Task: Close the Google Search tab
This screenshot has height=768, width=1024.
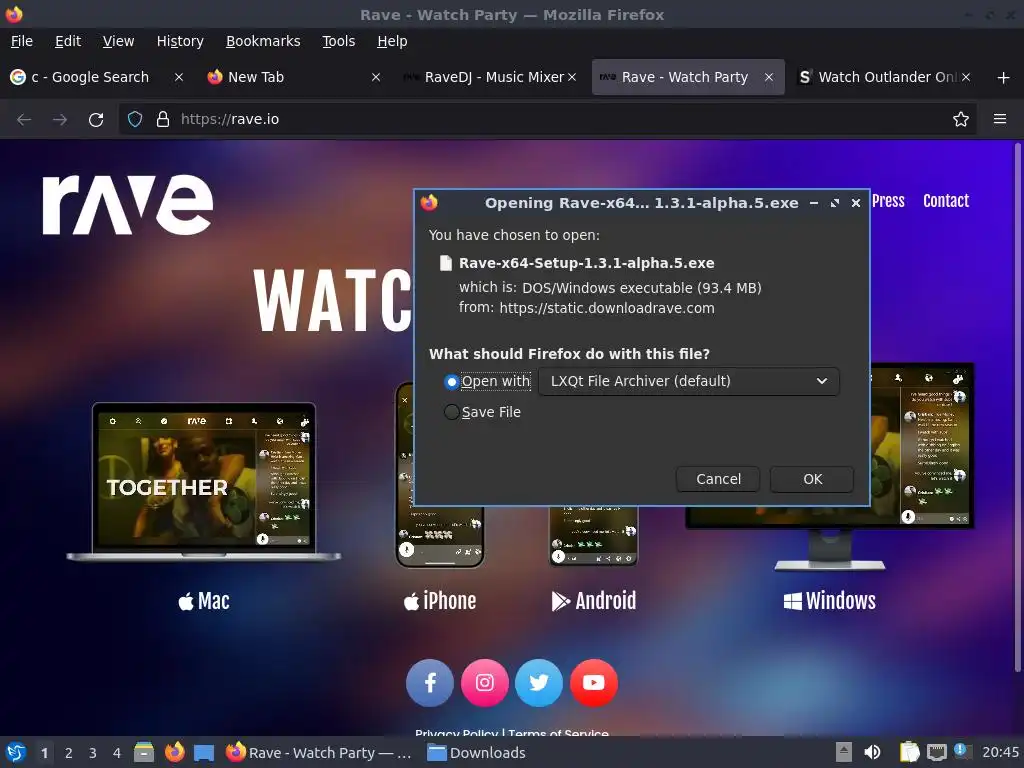Action: [178, 77]
